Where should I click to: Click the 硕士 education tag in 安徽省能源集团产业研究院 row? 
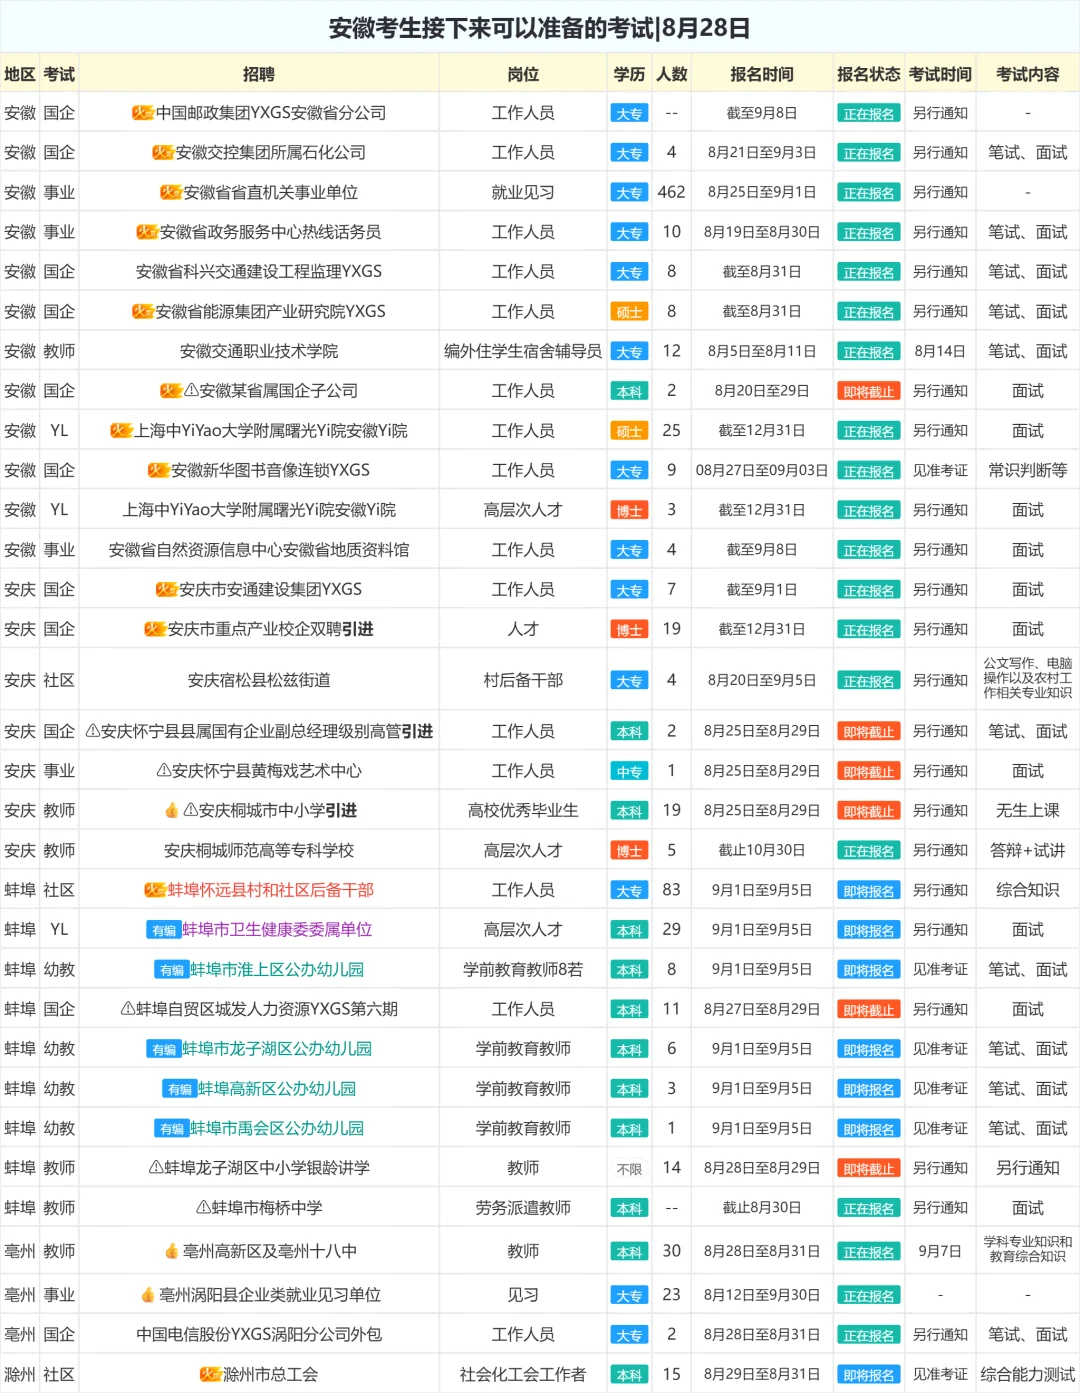629,312
